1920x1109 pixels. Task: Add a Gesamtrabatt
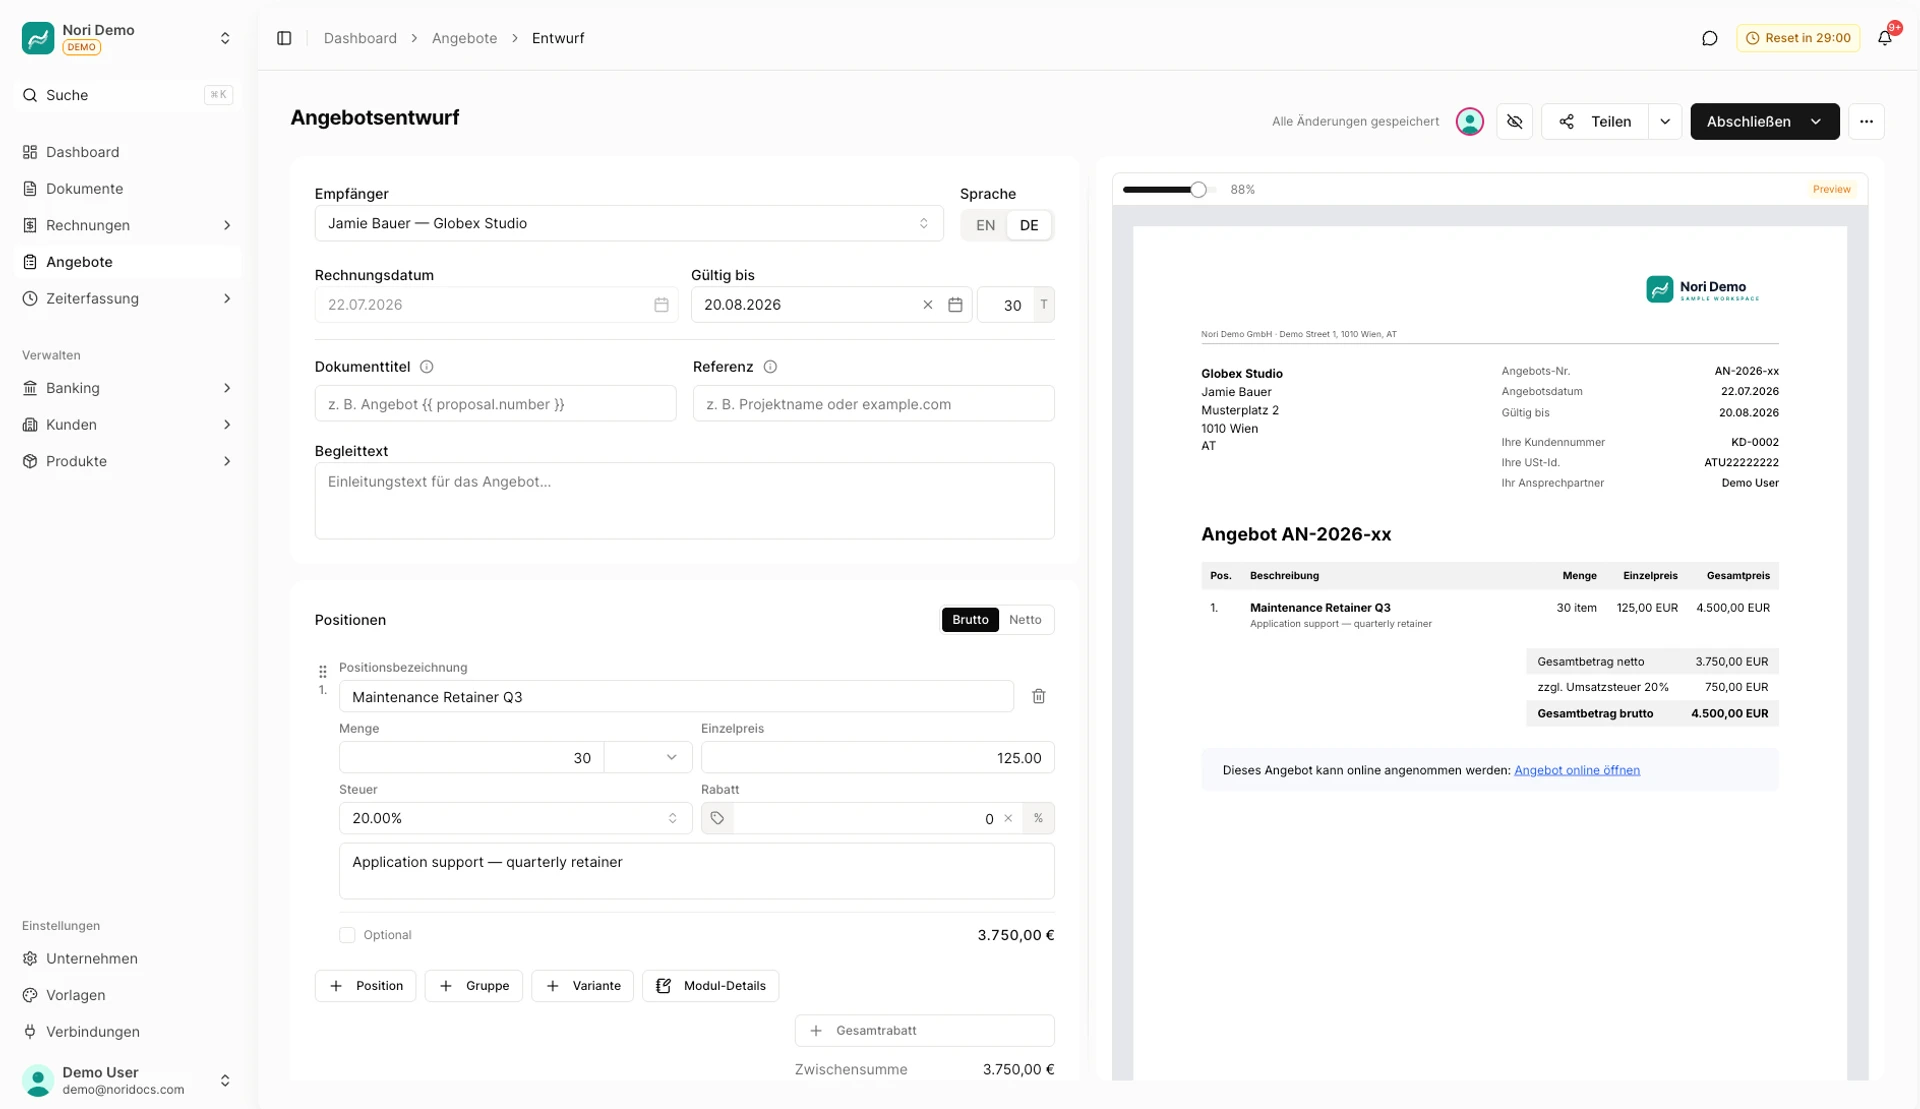924,1030
